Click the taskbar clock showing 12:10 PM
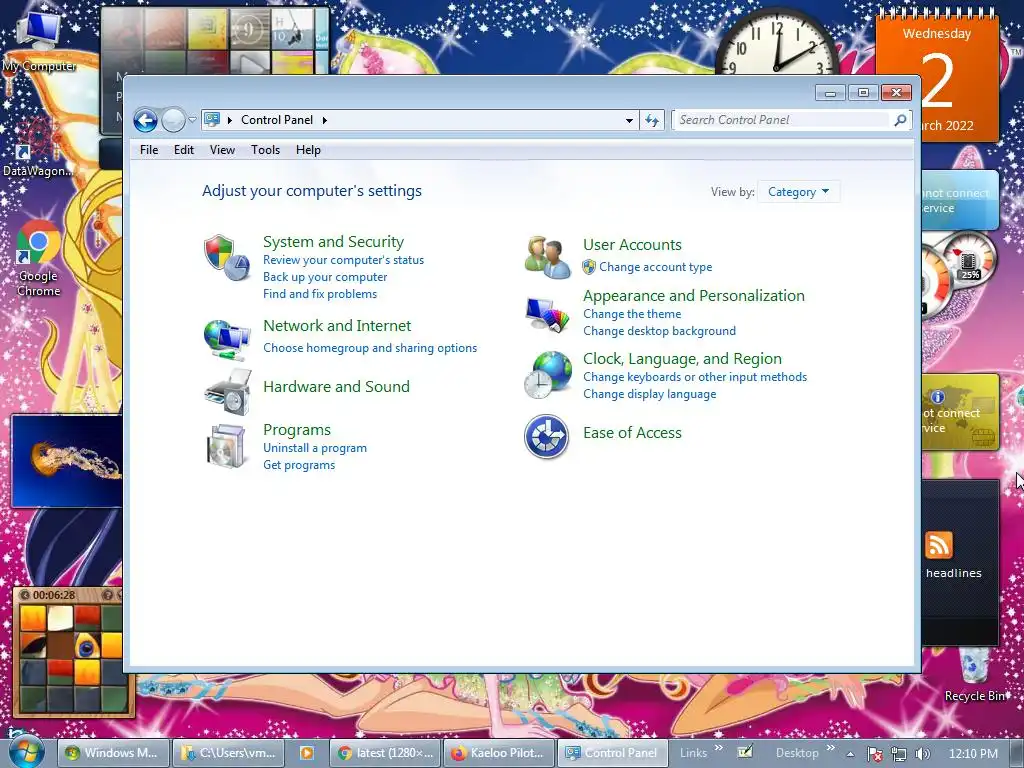 click(973, 754)
